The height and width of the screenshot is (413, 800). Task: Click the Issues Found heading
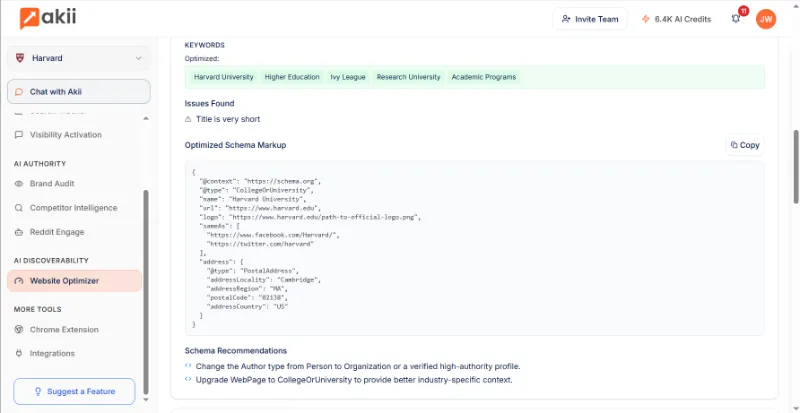point(209,103)
